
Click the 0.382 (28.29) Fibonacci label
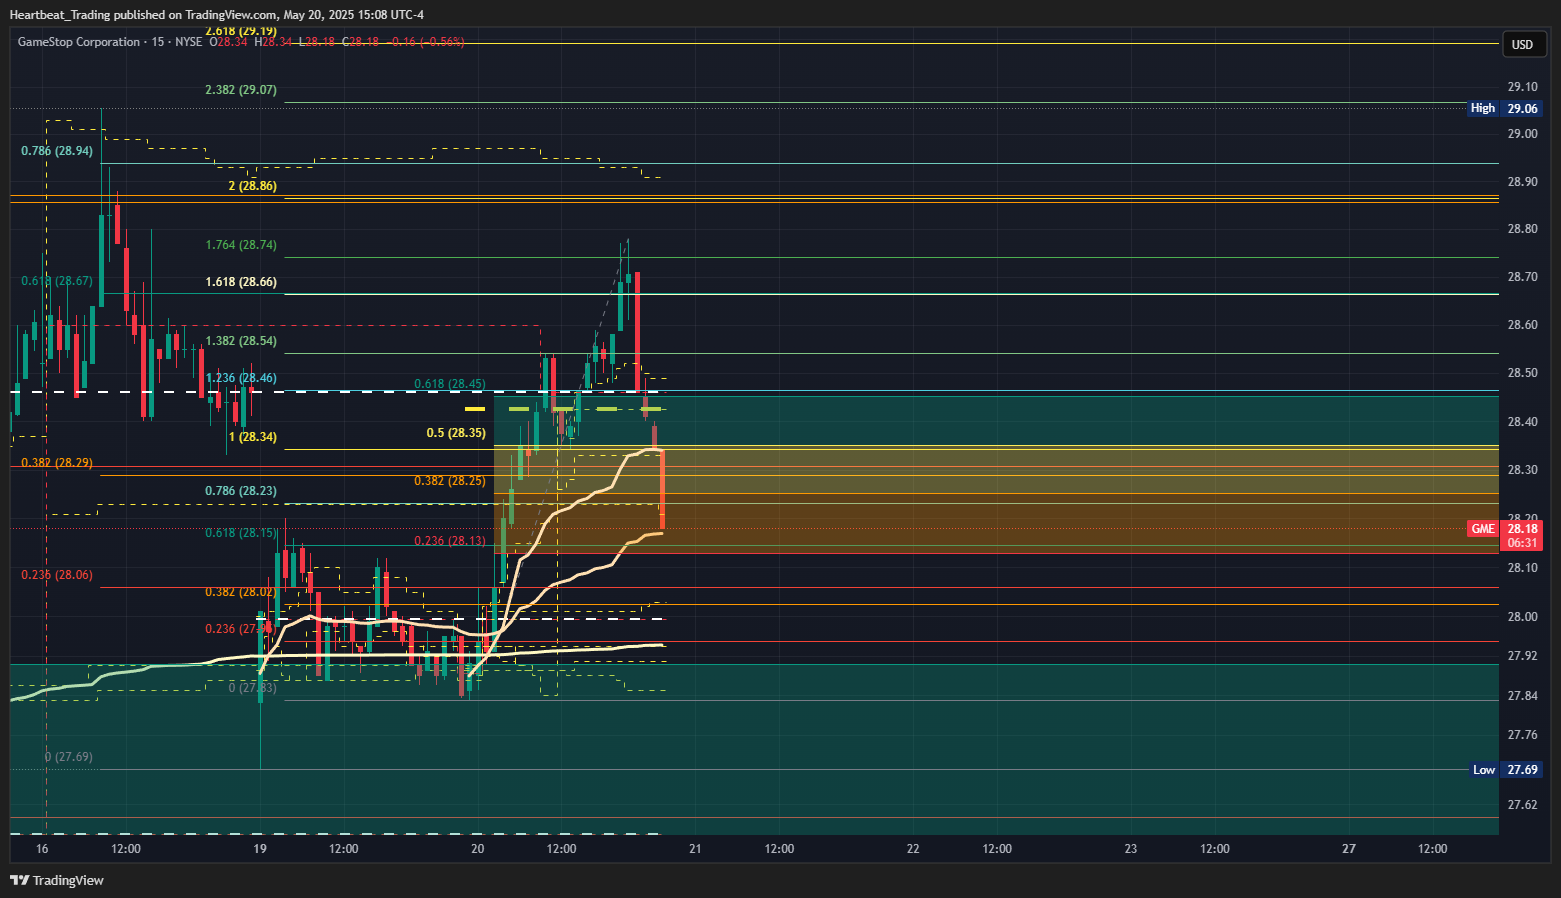click(57, 463)
